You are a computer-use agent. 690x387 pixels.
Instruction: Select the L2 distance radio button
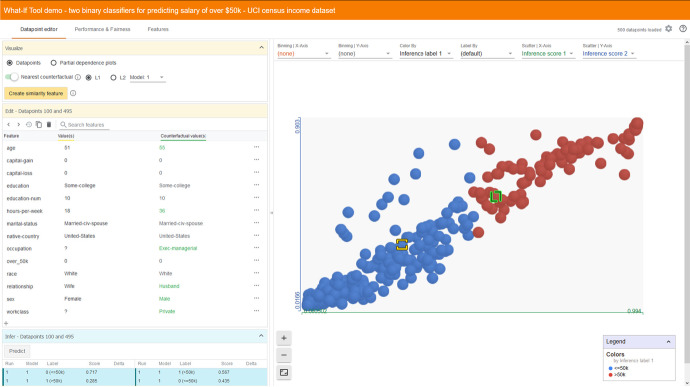113,77
